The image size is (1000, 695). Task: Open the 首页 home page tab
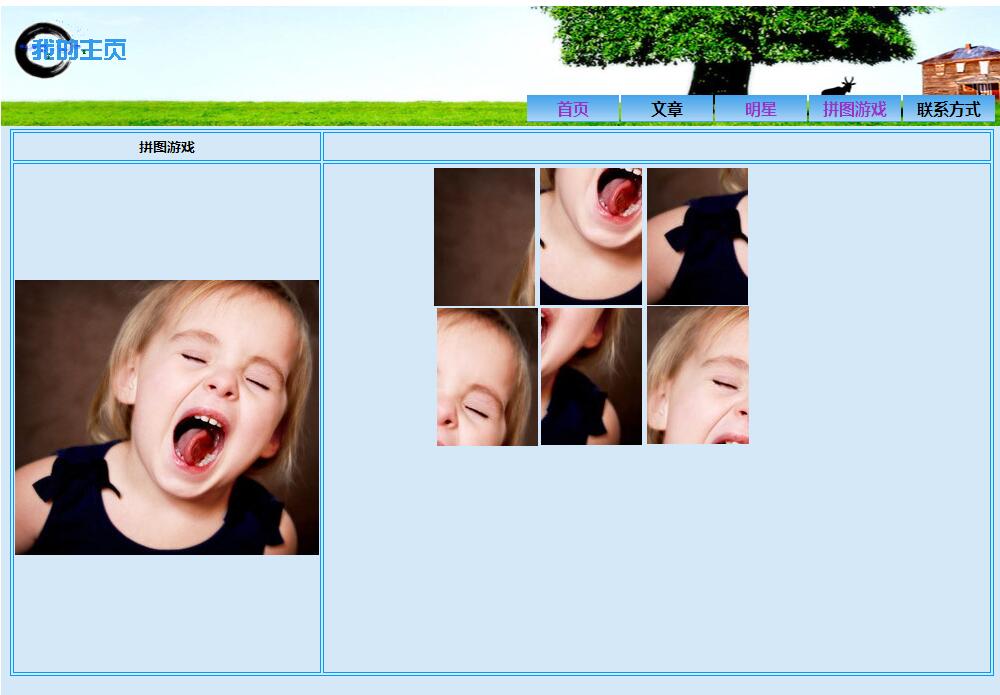(x=573, y=109)
